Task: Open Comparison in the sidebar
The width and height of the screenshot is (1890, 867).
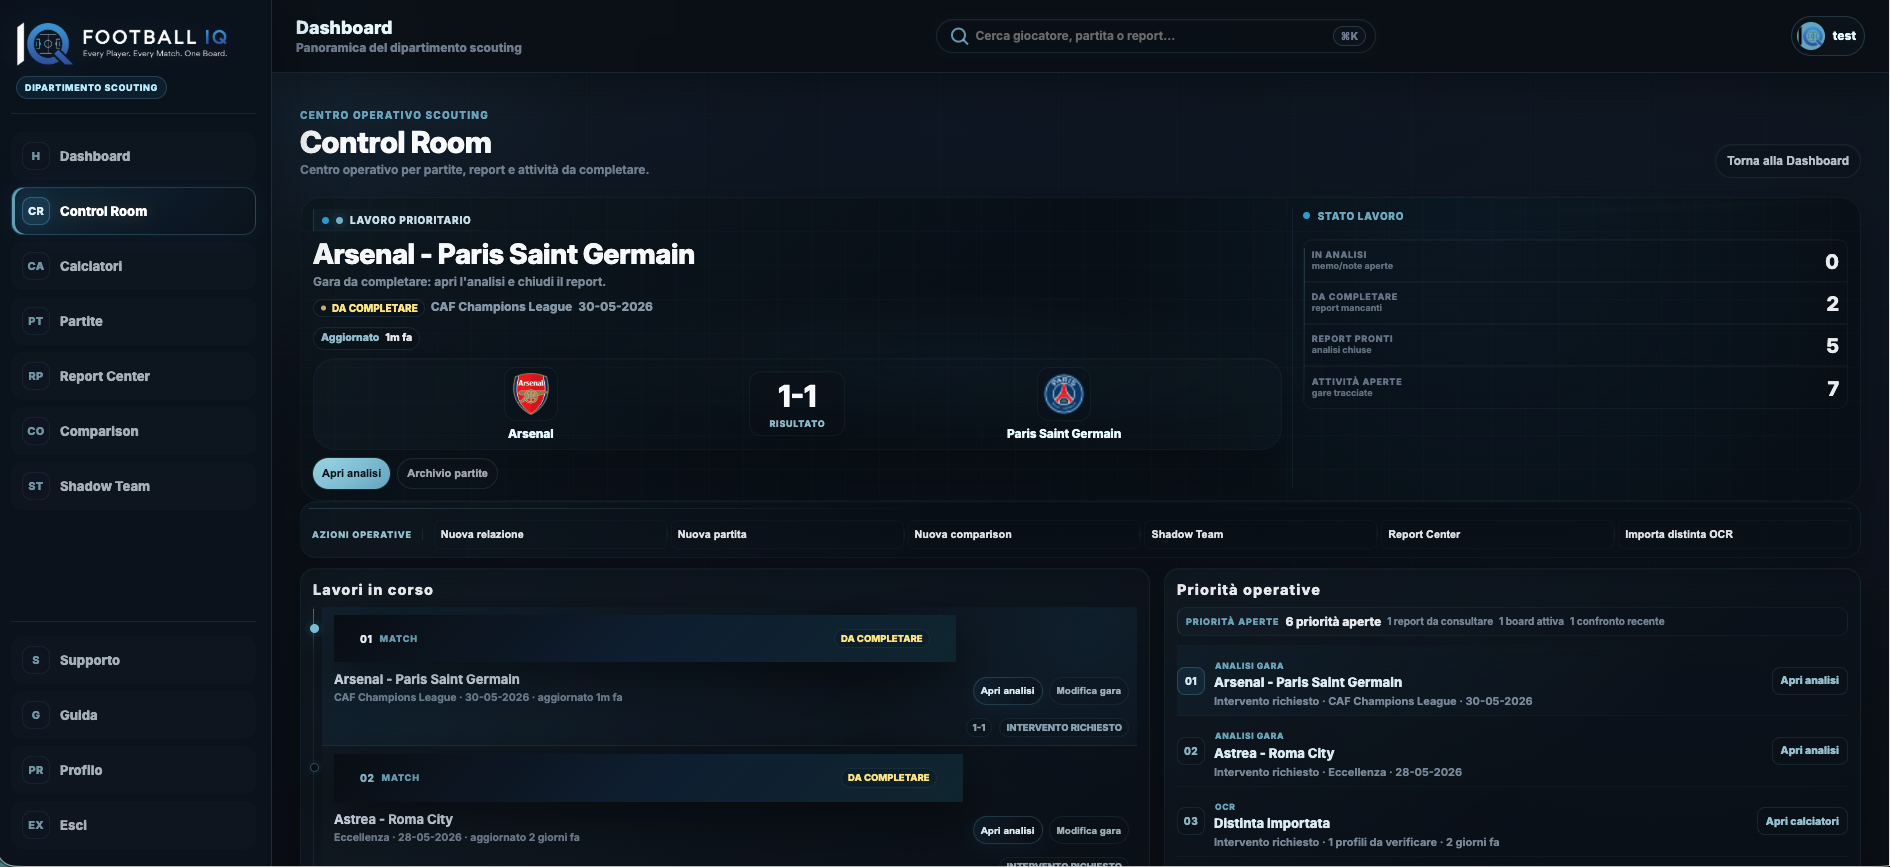Action: tap(134, 431)
